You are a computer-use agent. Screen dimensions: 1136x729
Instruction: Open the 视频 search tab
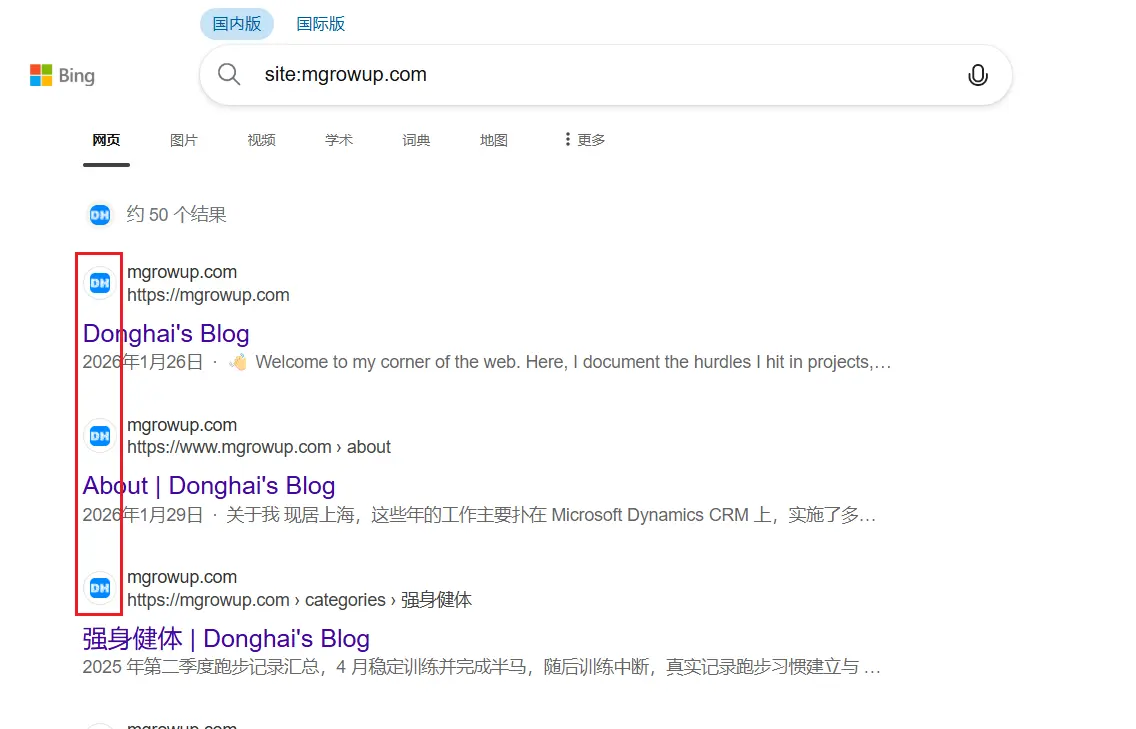coord(261,140)
